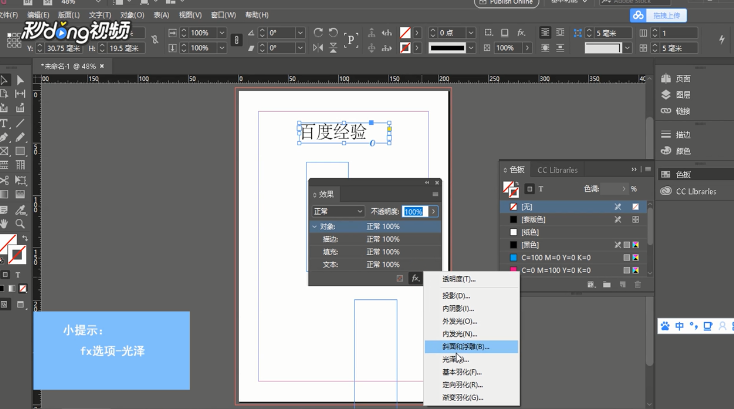Select the Zoom magnifier tool
Screen dimensions: 734x409
coord(20,224)
